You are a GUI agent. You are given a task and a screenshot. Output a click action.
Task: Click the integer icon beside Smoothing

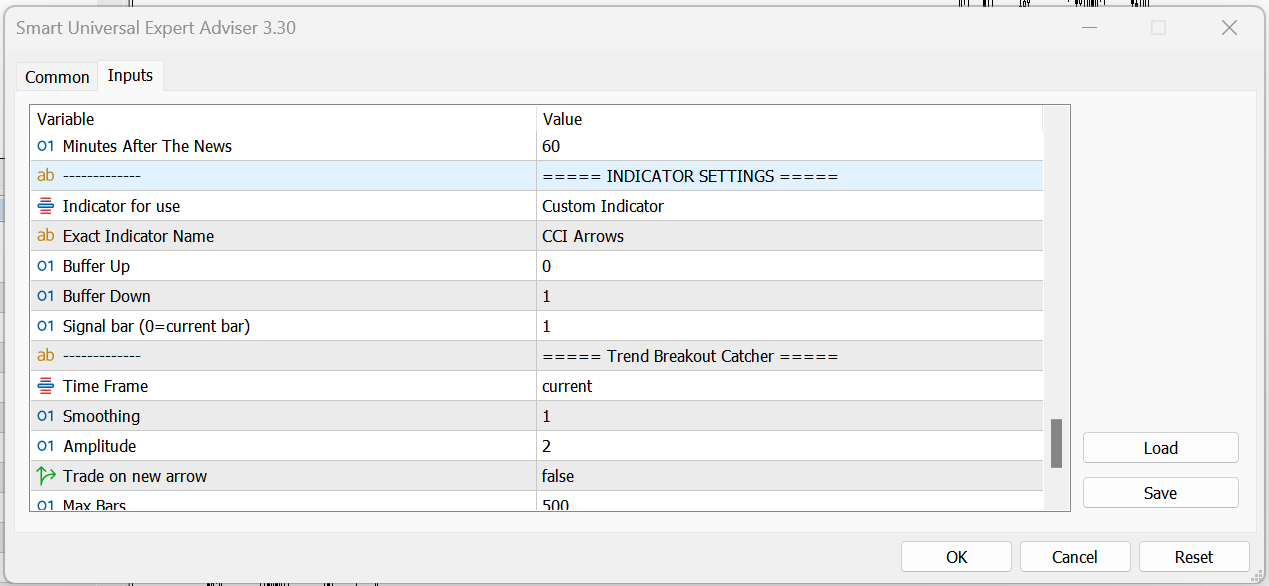(45, 416)
